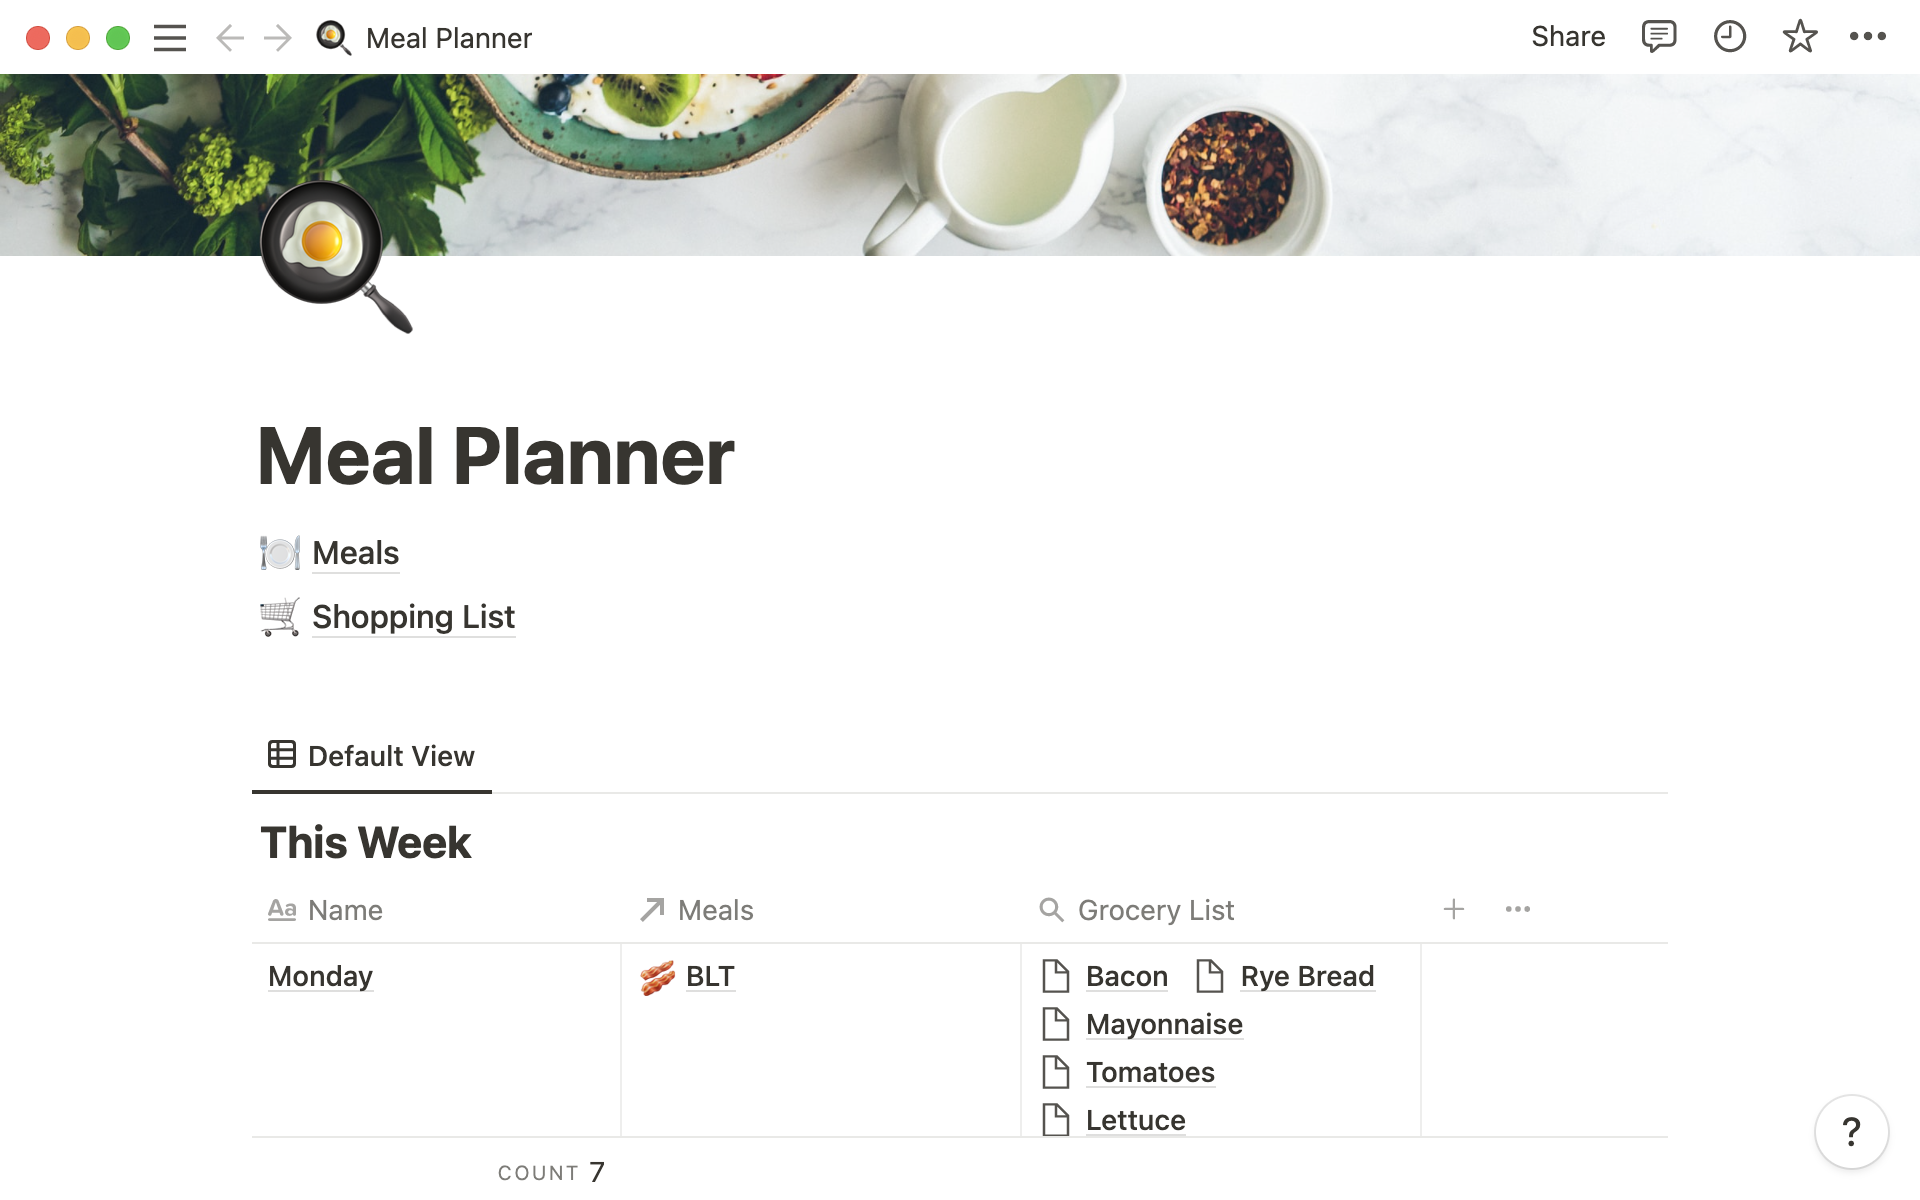Click the Name column type icon

pyautogui.click(x=282, y=908)
